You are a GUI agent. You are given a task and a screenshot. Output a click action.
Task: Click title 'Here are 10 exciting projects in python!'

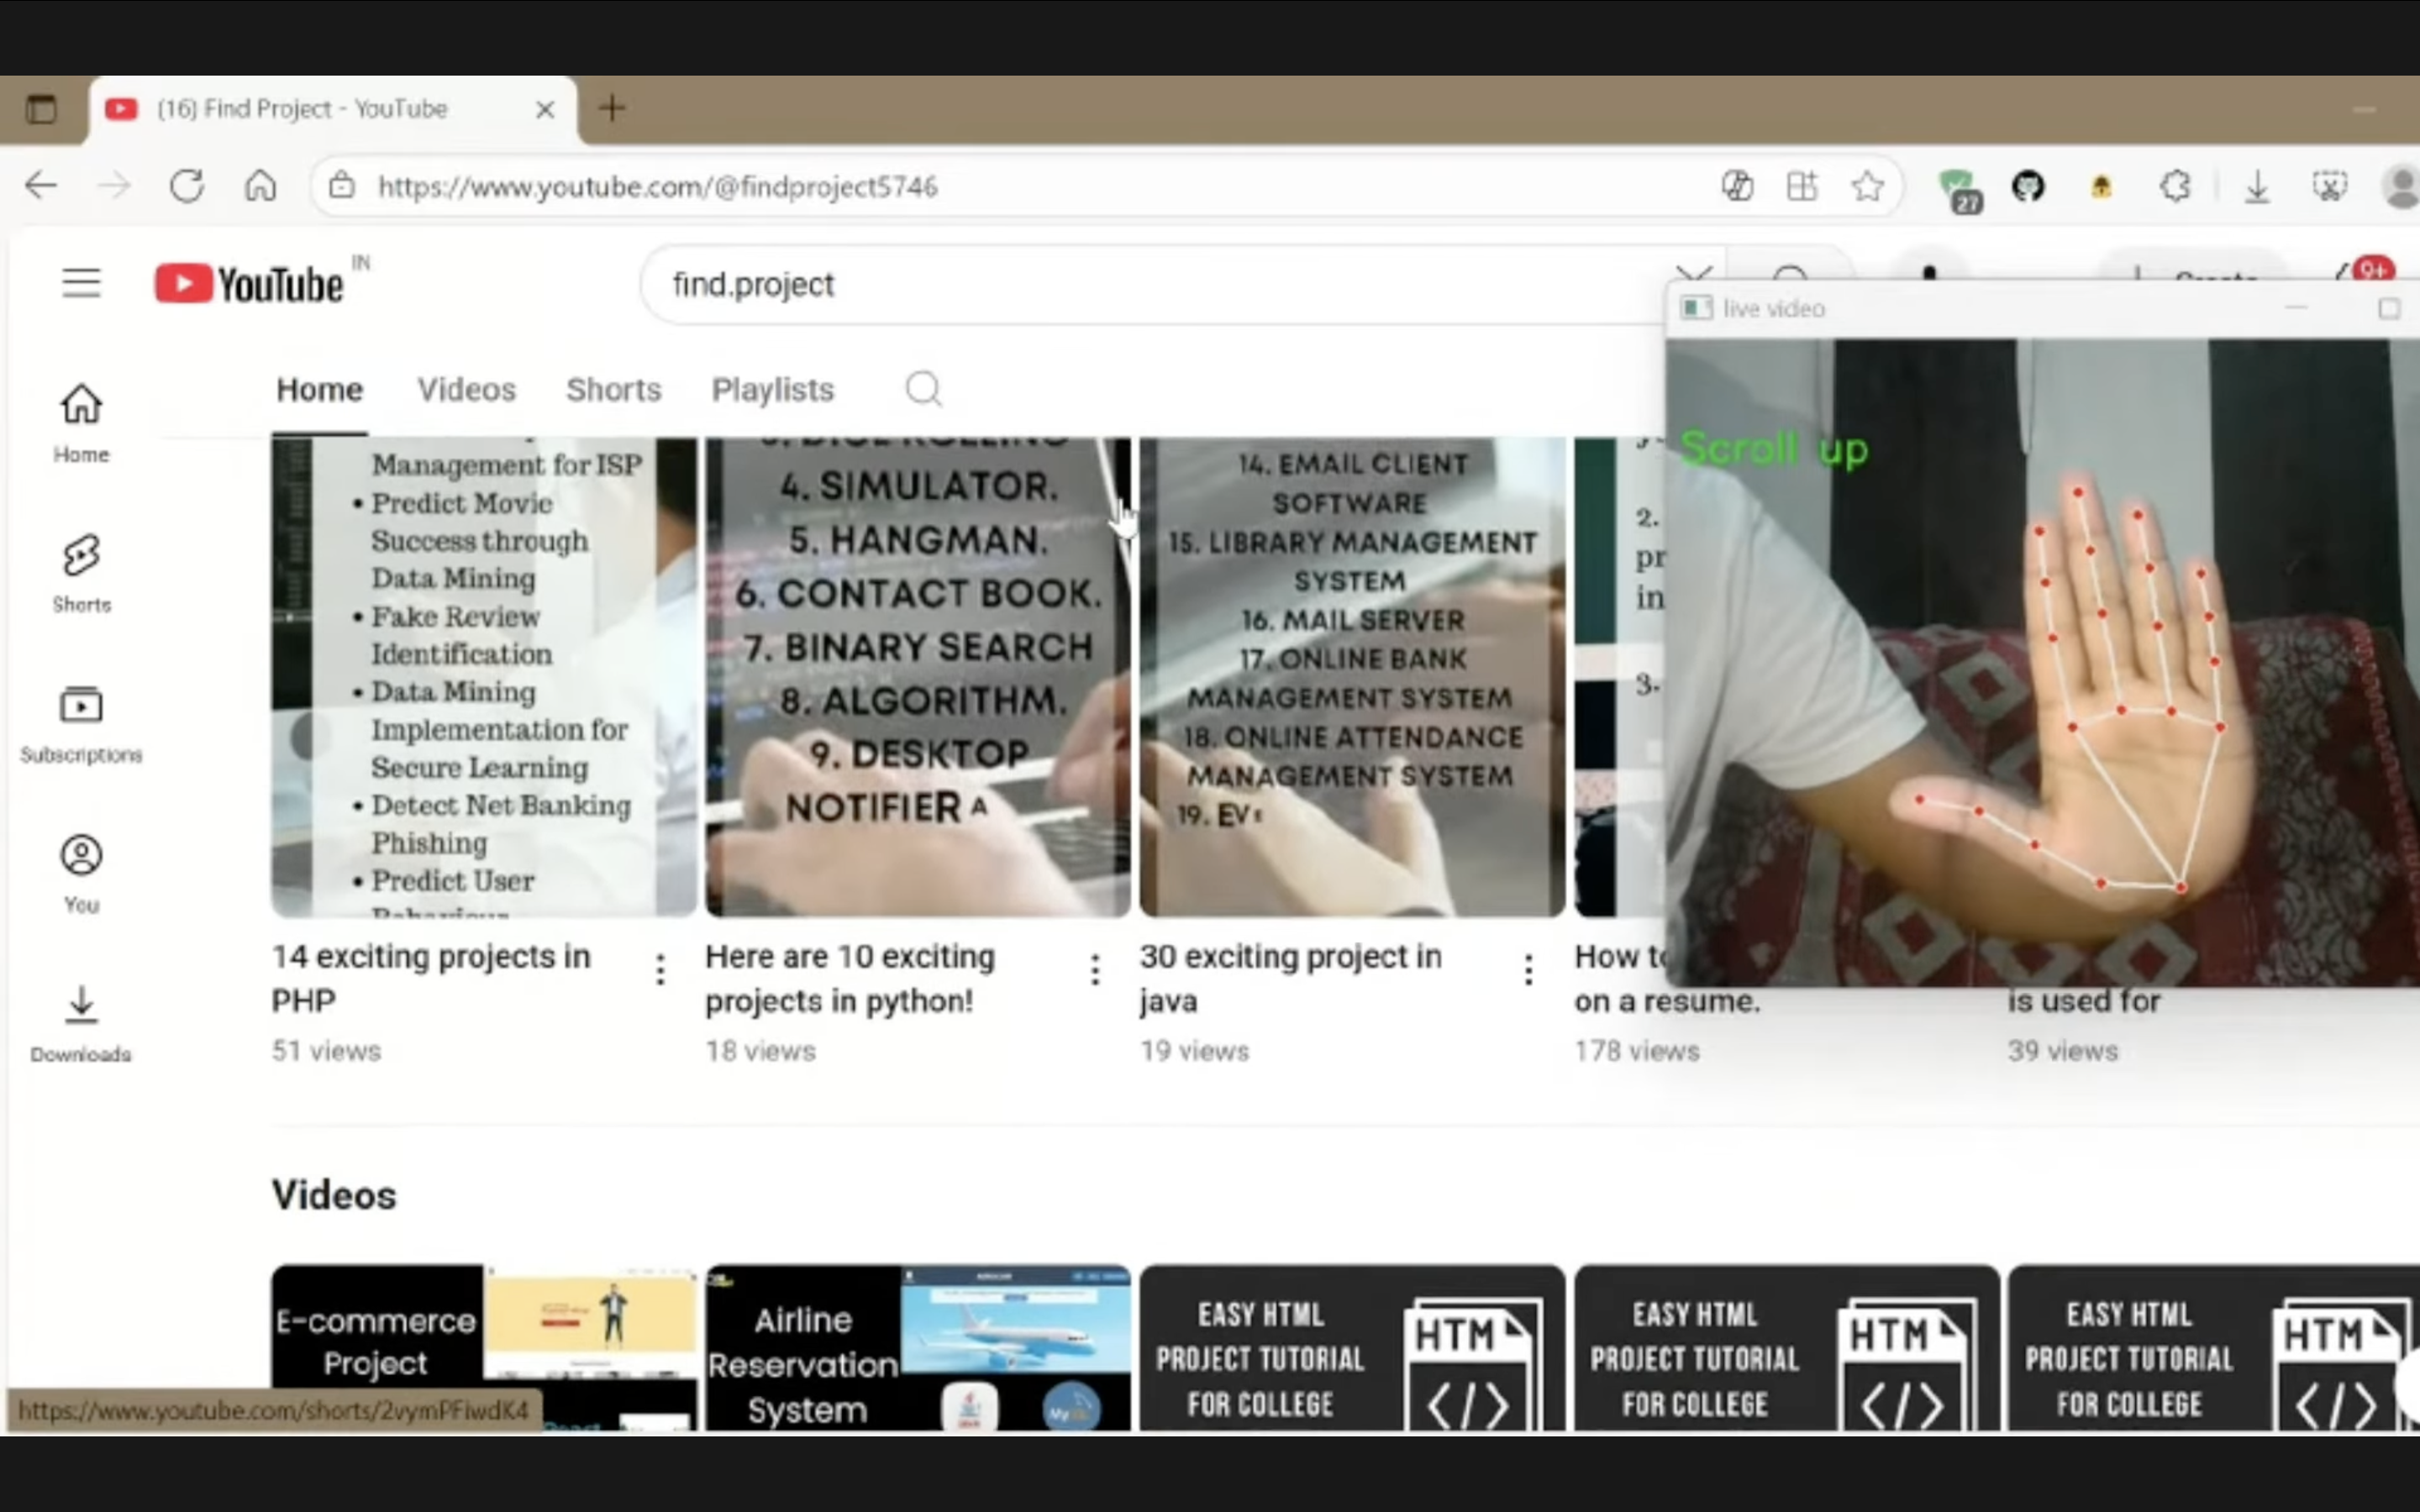pos(850,978)
